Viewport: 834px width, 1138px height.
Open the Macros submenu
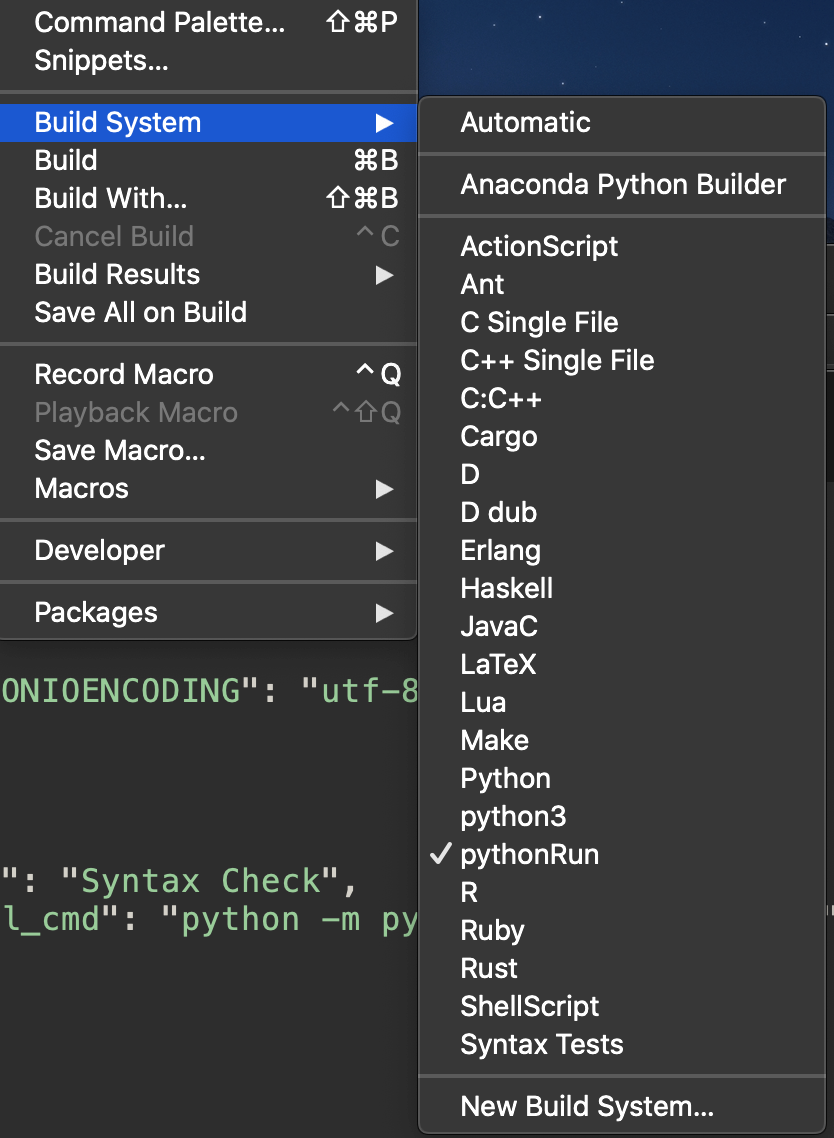click(x=82, y=489)
